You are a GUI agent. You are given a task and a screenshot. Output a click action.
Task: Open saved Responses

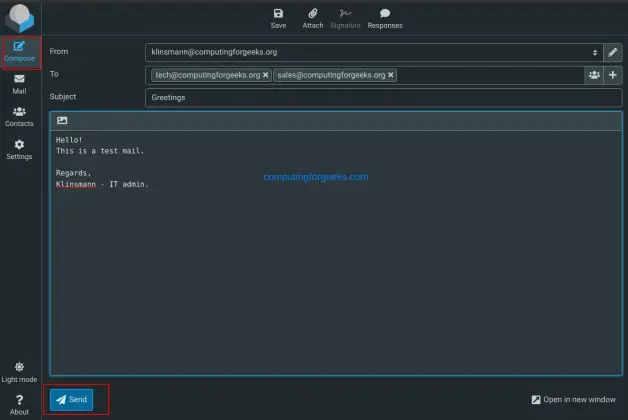coord(384,17)
